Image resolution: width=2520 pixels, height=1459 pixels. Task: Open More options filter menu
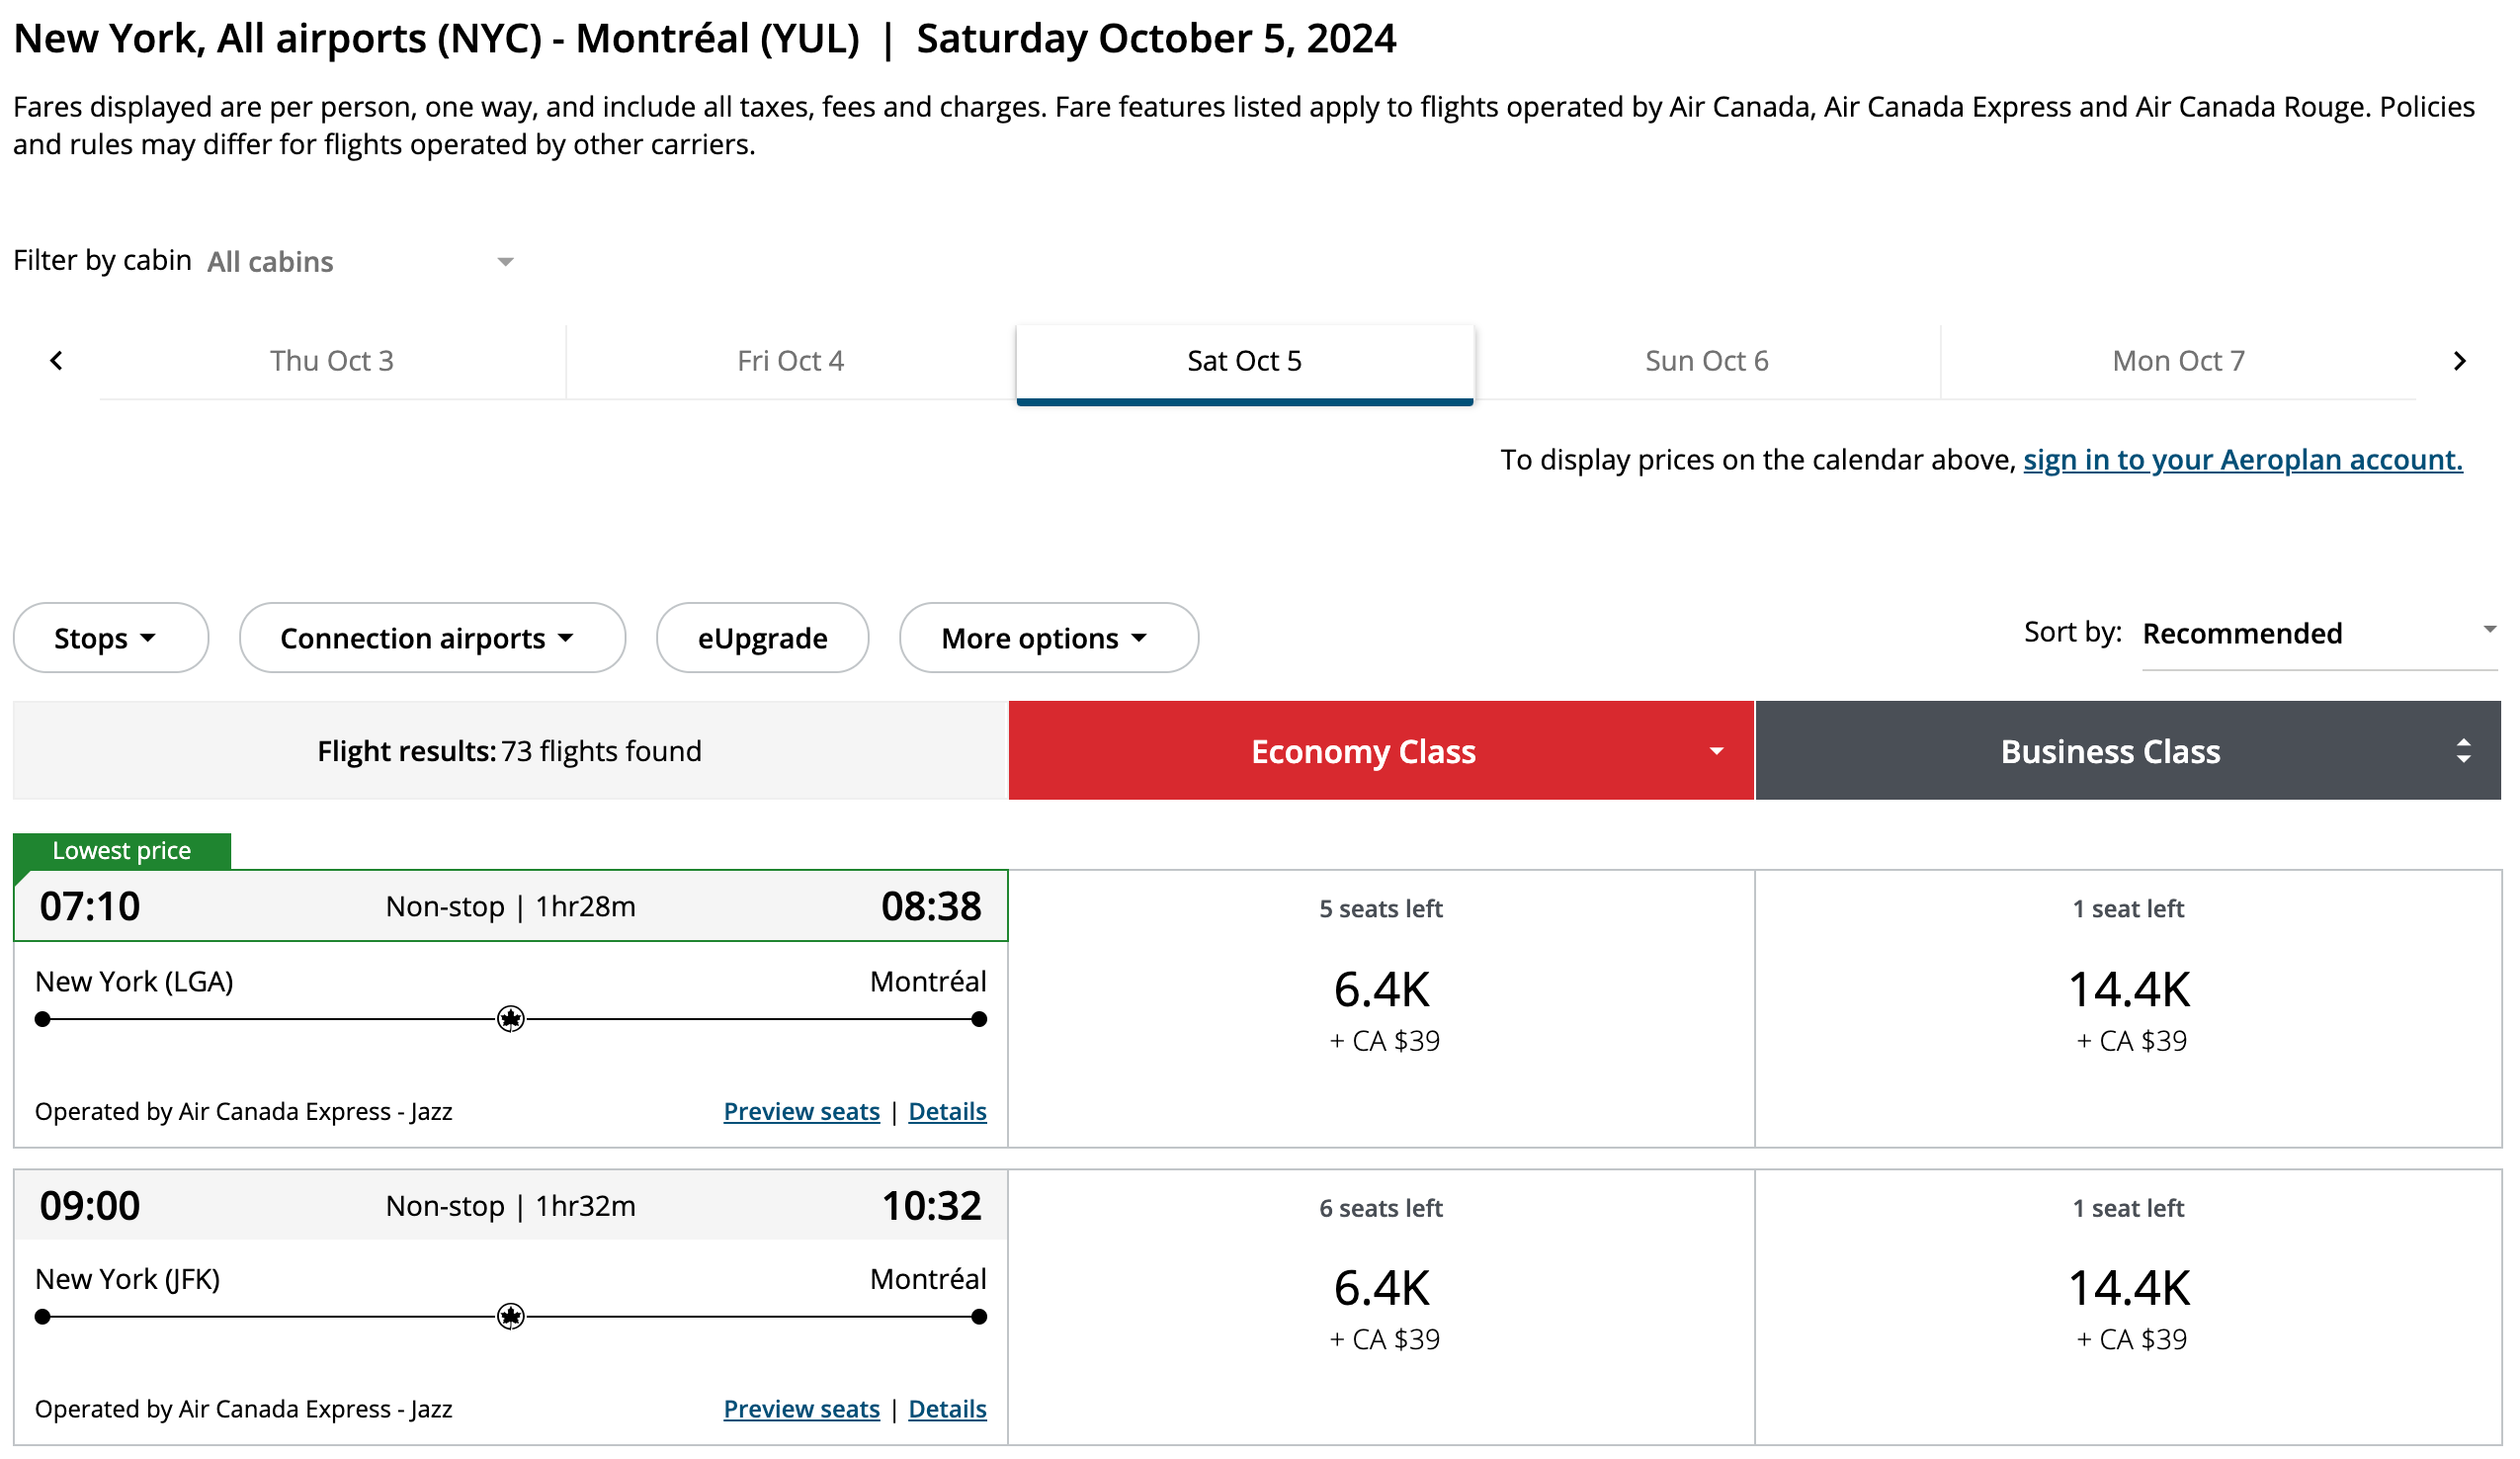click(x=1043, y=638)
